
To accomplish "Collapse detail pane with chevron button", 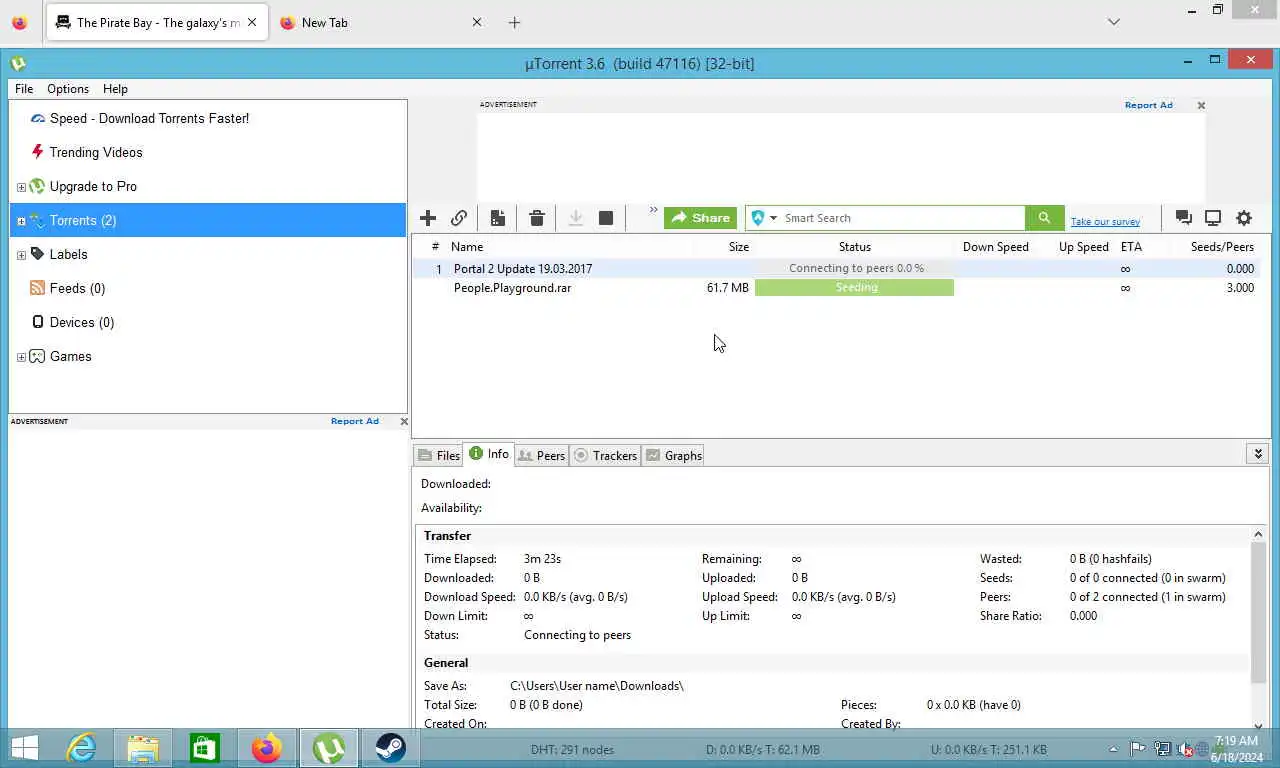I will [x=1258, y=454].
